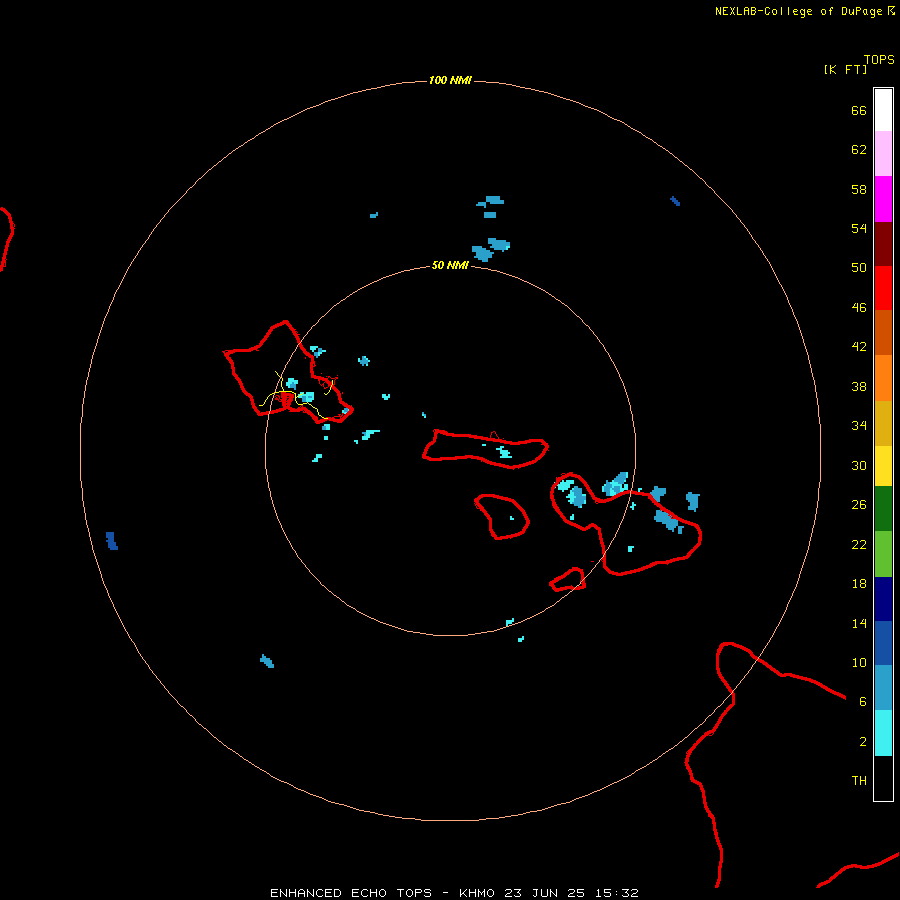Click the light pink 62 kft swatch
Screen dimensions: 900x900
coord(883,154)
